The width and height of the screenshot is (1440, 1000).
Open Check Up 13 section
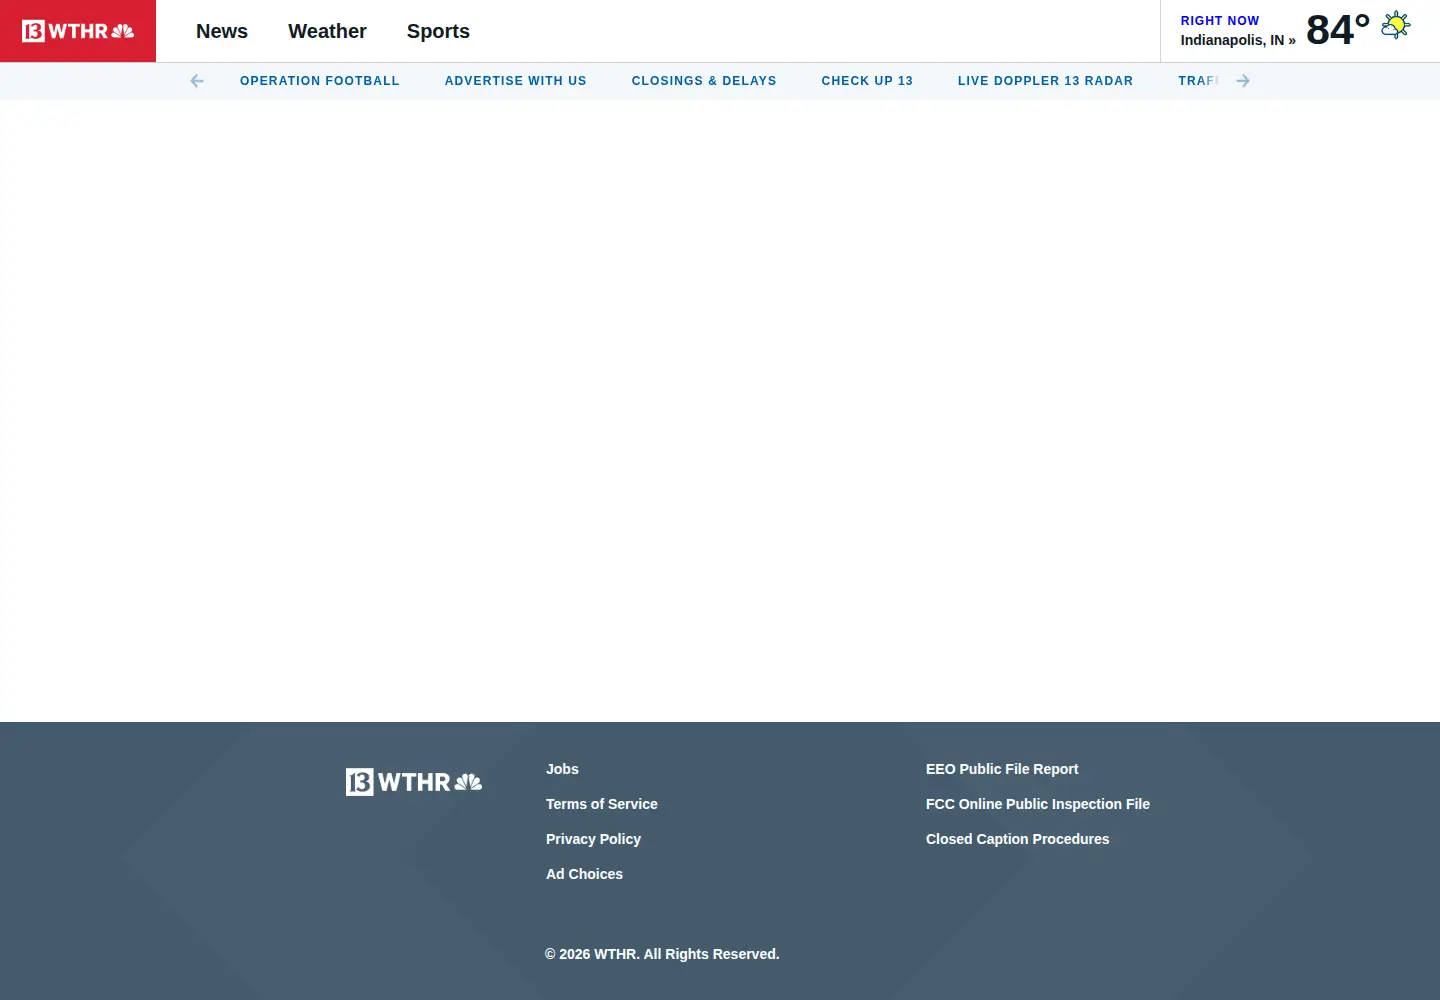click(867, 81)
